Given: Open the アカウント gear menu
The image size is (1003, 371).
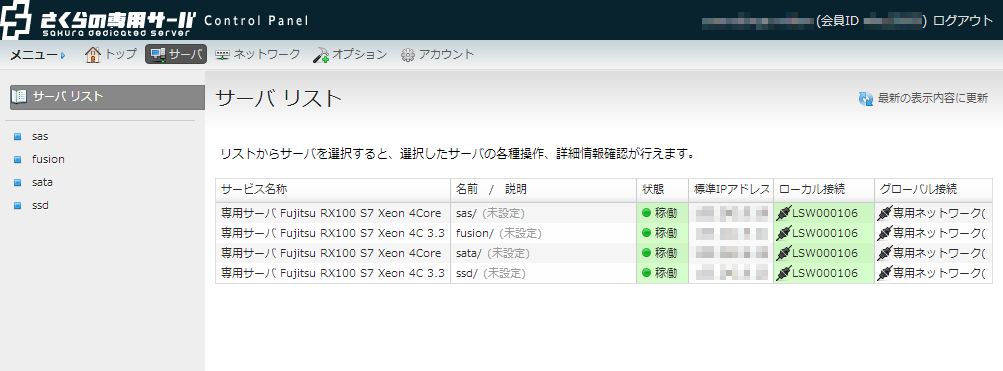Looking at the screenshot, I should click(x=438, y=54).
